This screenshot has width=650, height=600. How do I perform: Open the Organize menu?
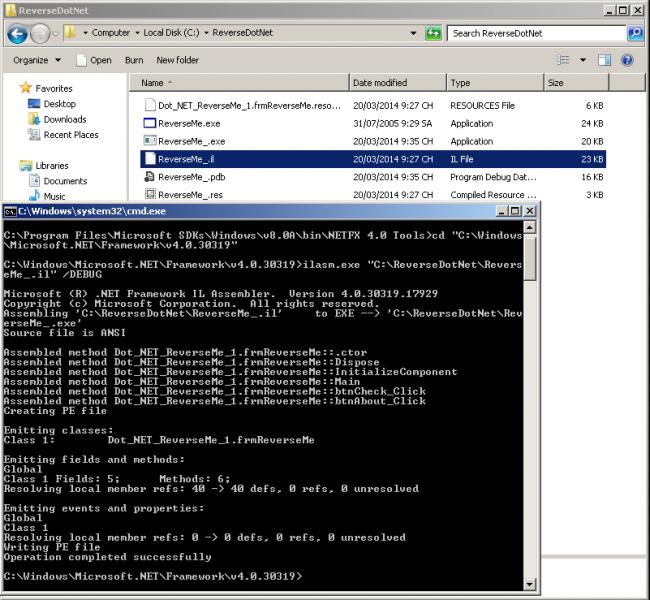36,60
